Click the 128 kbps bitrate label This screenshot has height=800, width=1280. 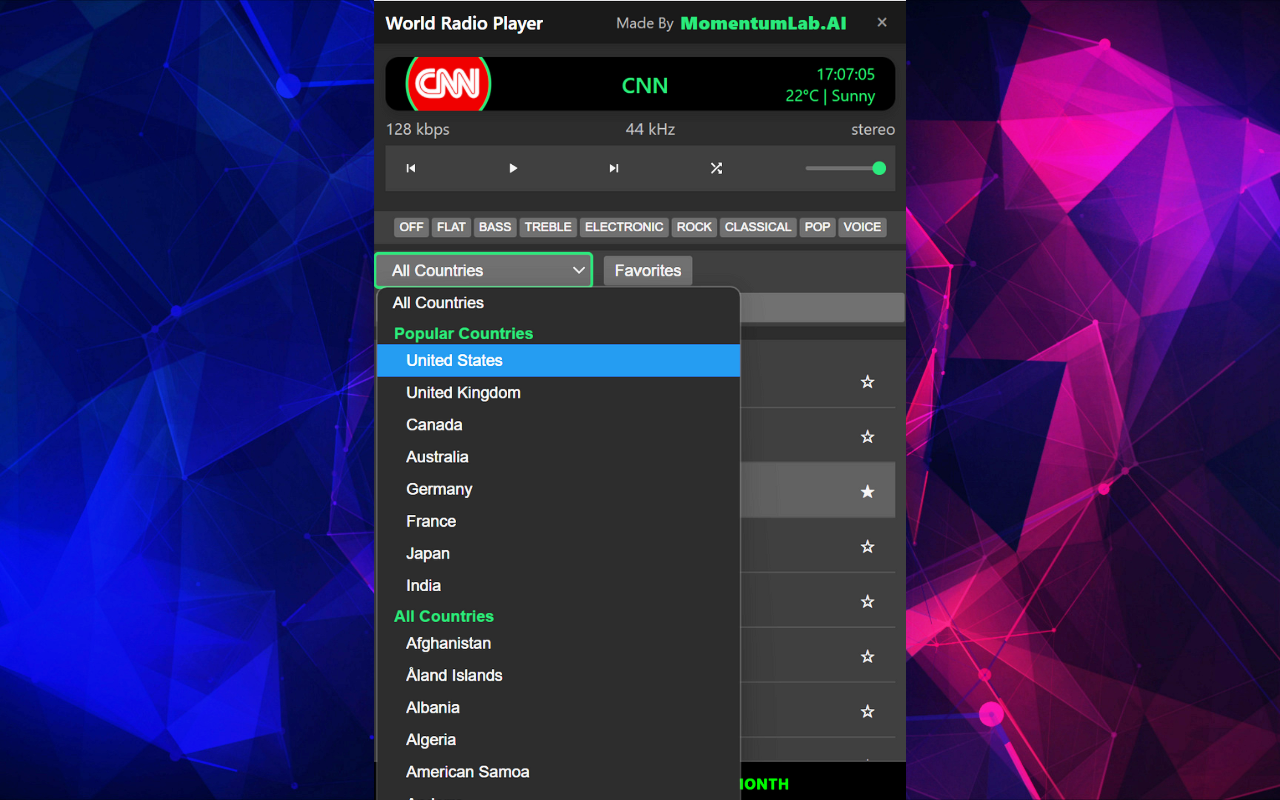coord(418,129)
